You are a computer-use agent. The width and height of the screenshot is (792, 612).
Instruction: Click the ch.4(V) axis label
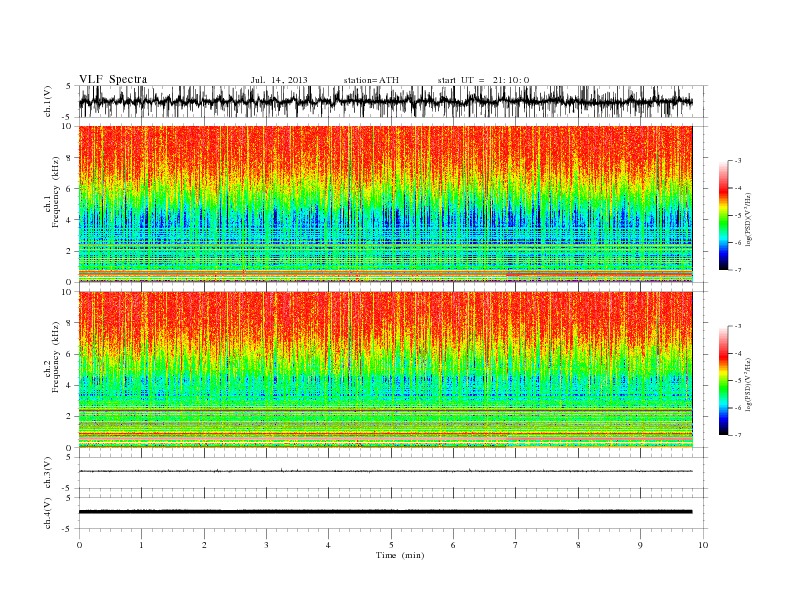pos(48,513)
